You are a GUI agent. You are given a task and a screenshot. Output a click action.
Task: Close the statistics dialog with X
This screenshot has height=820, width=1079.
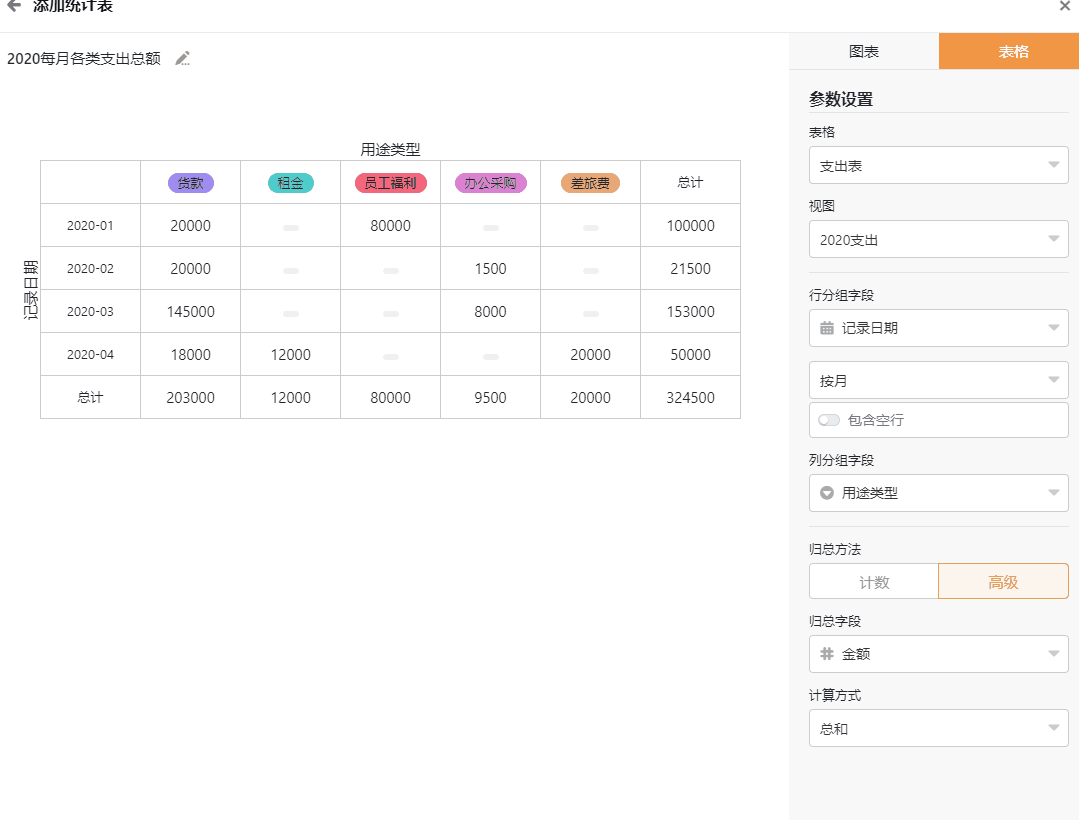[x=1065, y=6]
